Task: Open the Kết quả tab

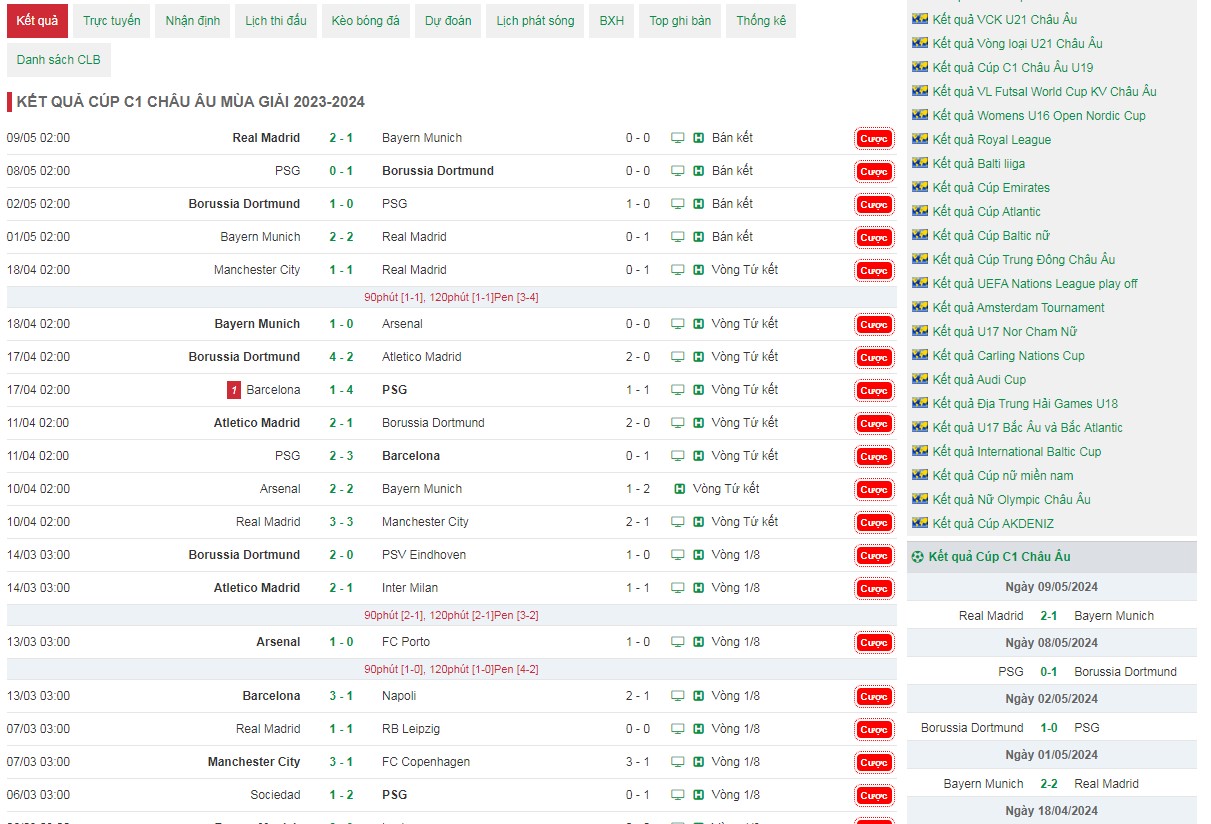Action: [x=37, y=21]
